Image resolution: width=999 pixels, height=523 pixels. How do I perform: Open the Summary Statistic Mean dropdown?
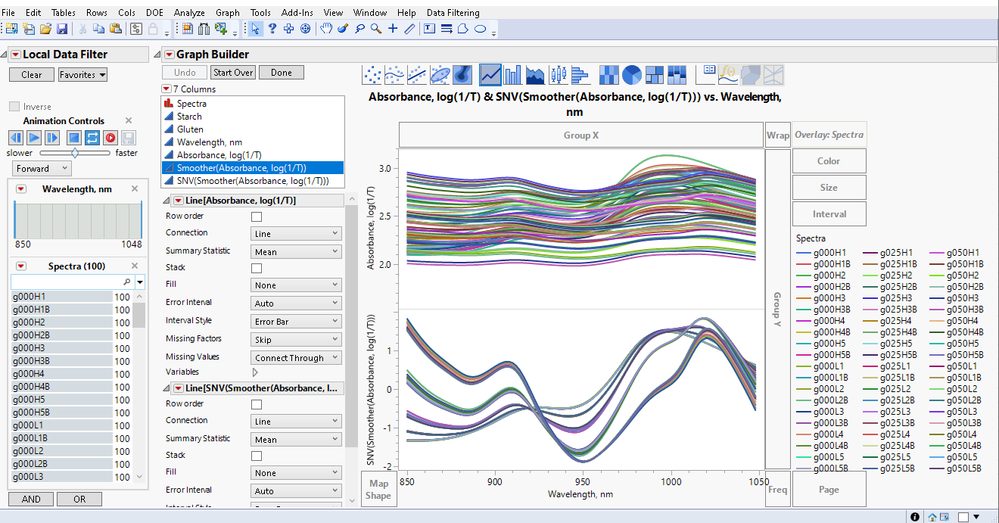tap(295, 251)
